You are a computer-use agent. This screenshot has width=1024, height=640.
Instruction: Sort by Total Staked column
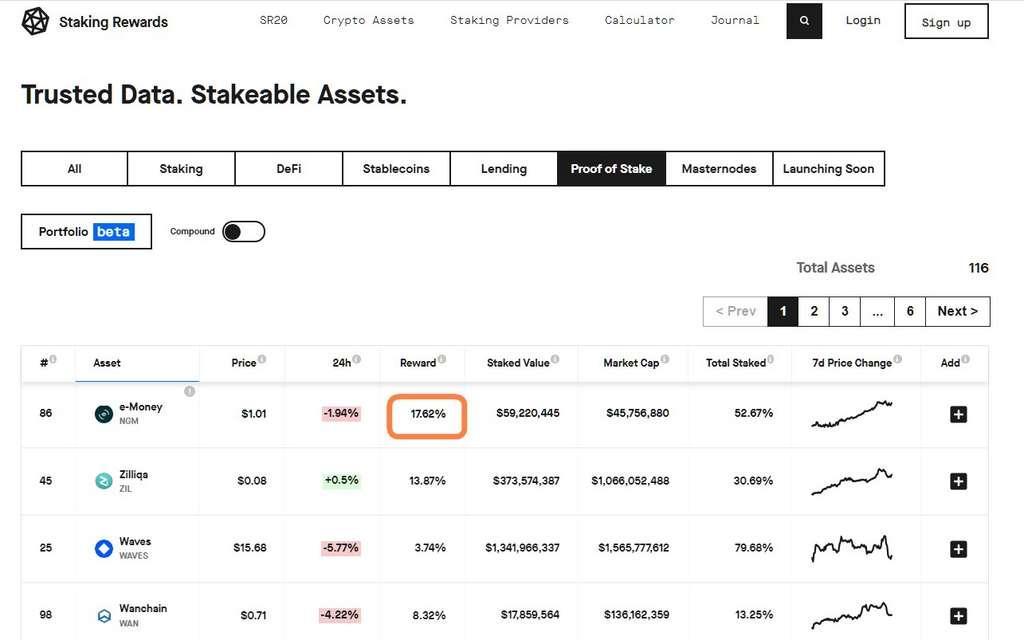pyautogui.click(x=735, y=363)
